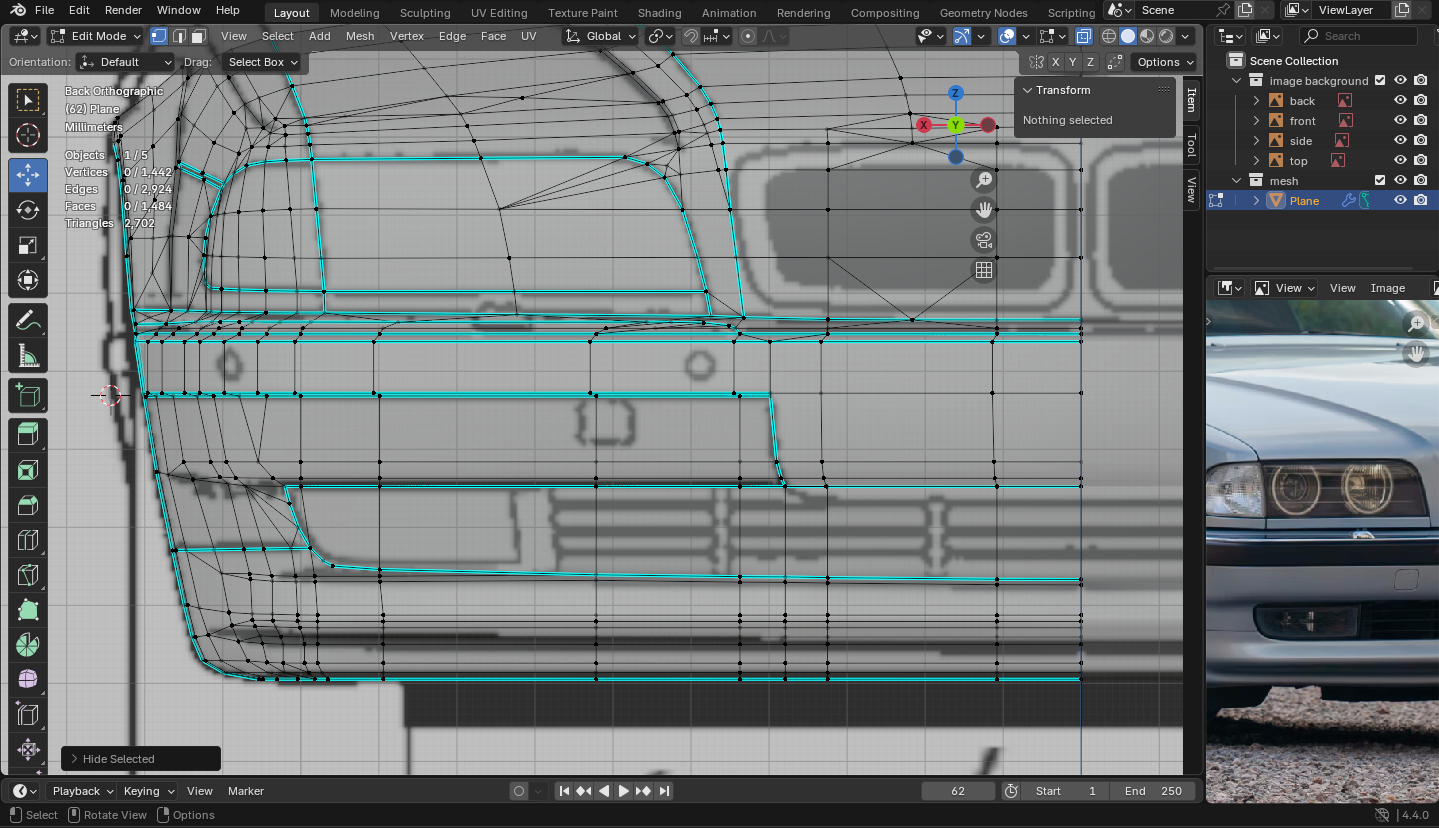Select the Add Cube tool

tap(28, 396)
